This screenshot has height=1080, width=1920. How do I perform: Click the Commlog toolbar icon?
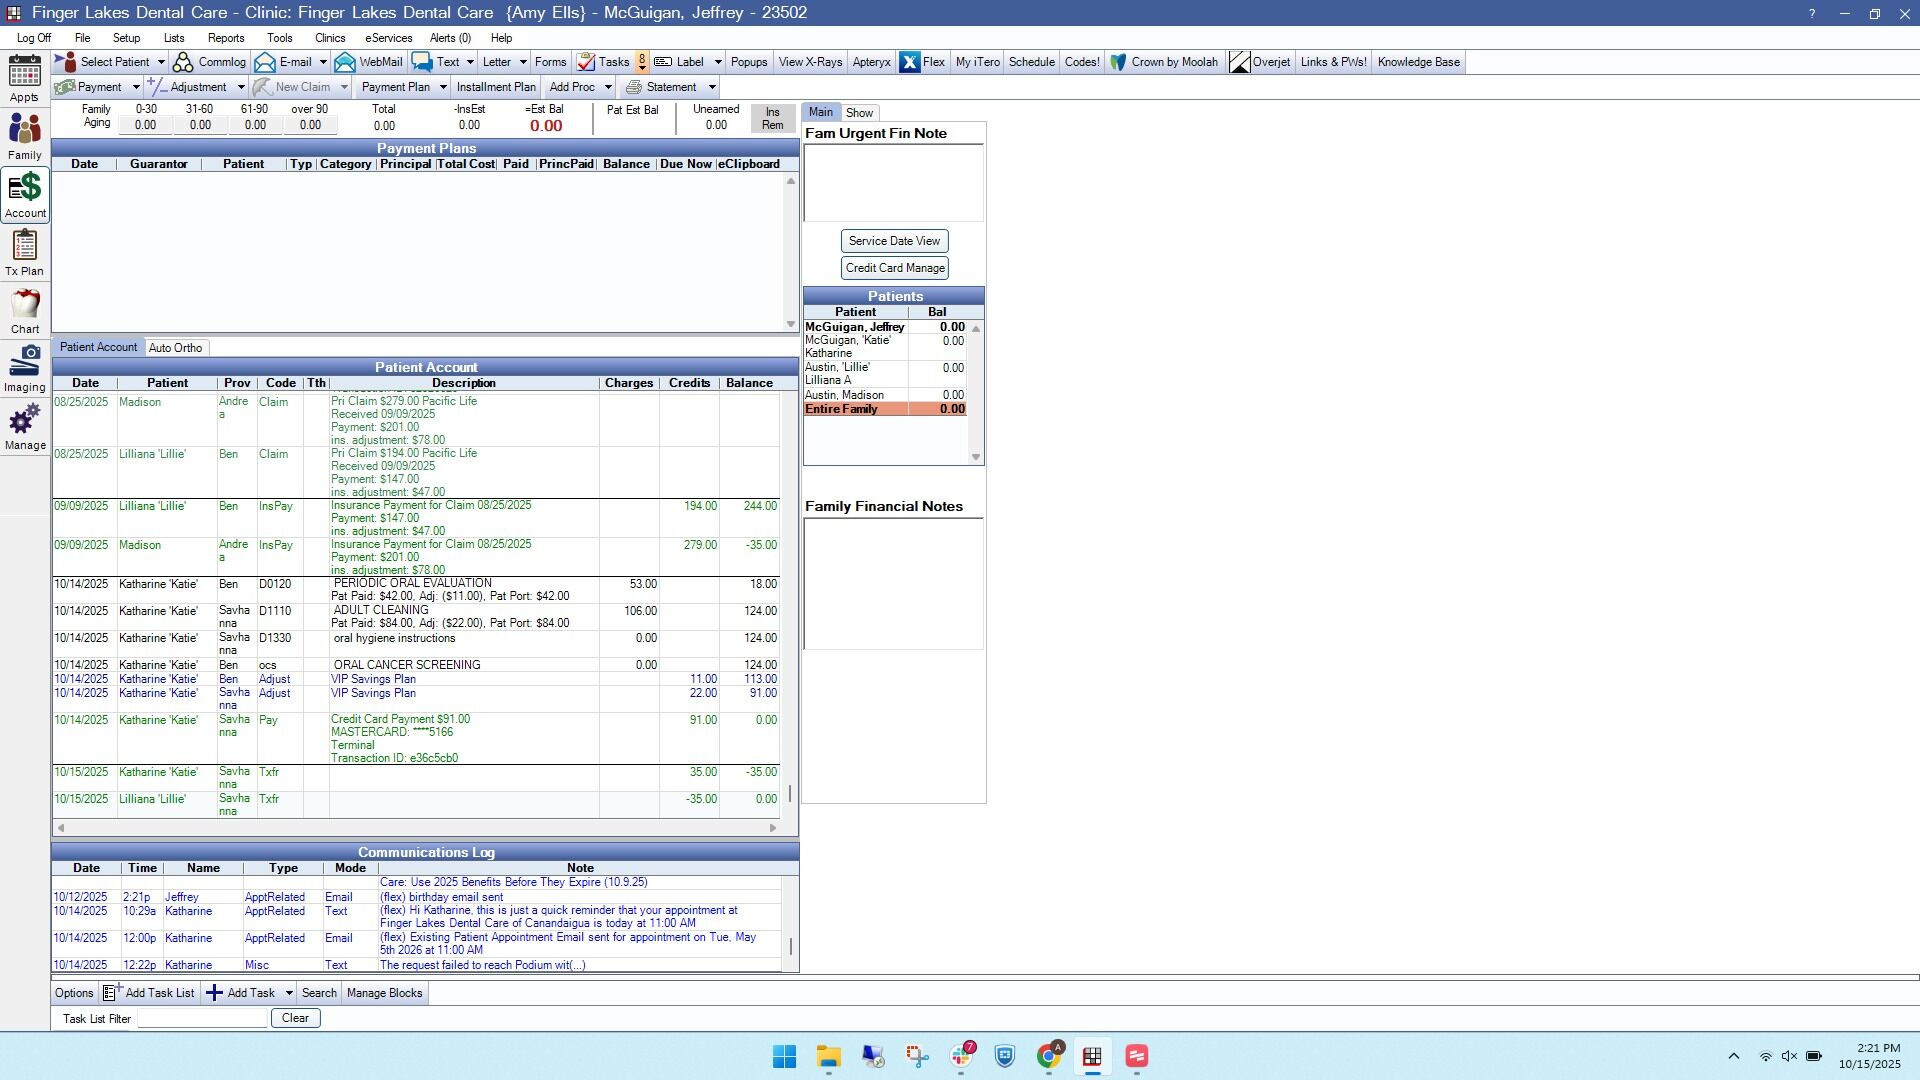click(x=209, y=62)
